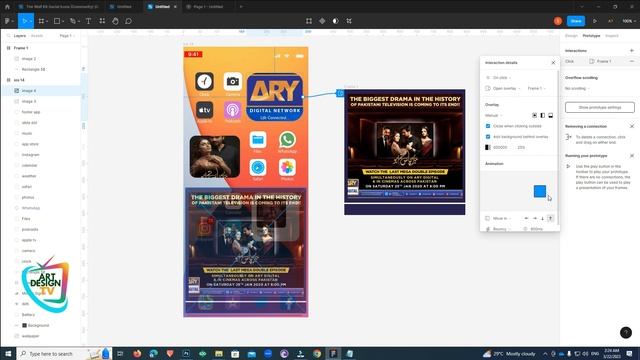Click the search icon in Layers panel
Screen dimensions: 640x360
coord(8,36)
